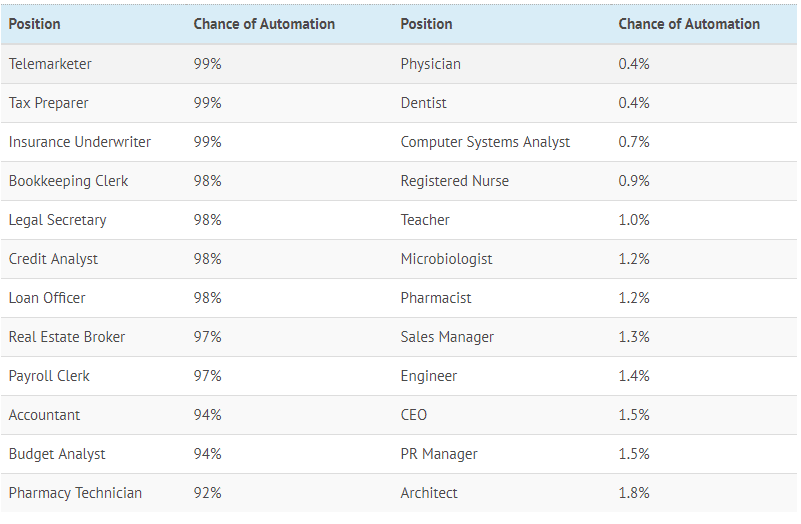Screen dimensions: 801x524
Task: Click the Real Estate Broker cell
Action: click(x=67, y=337)
